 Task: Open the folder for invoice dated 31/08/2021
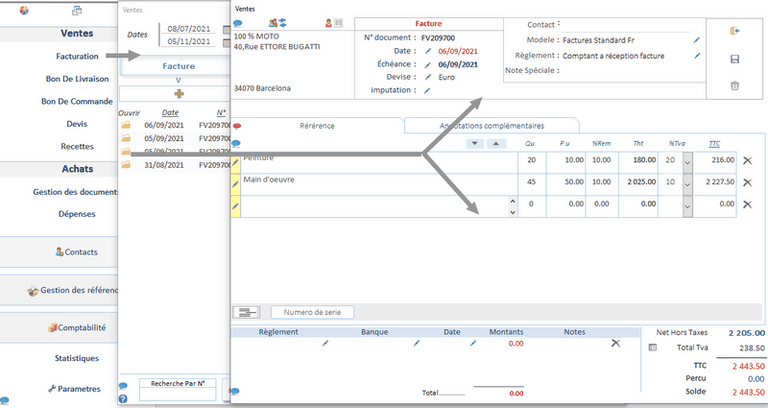tap(126, 165)
